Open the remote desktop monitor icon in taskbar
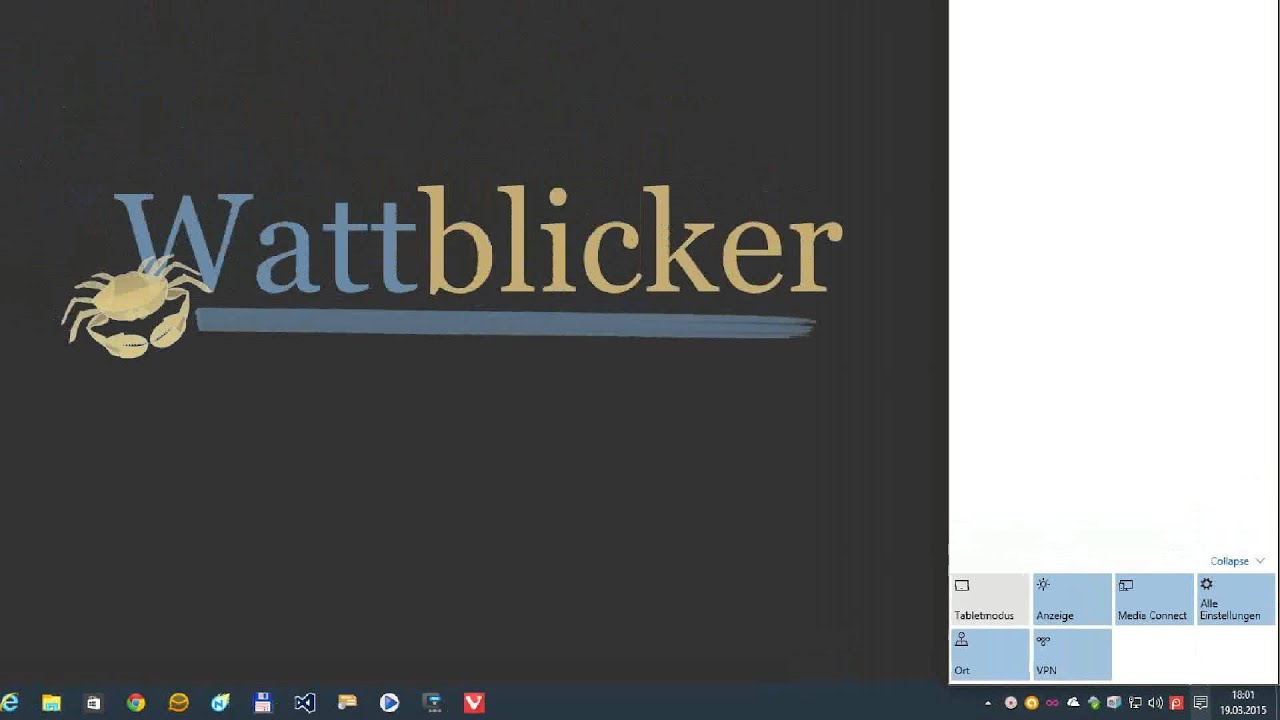This screenshot has height=720, width=1280. click(432, 703)
